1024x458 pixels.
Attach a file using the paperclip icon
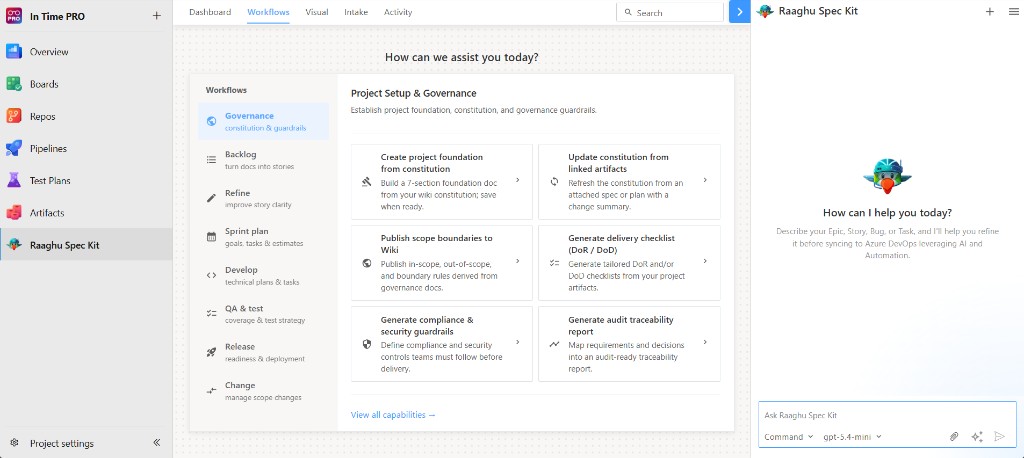(x=954, y=436)
